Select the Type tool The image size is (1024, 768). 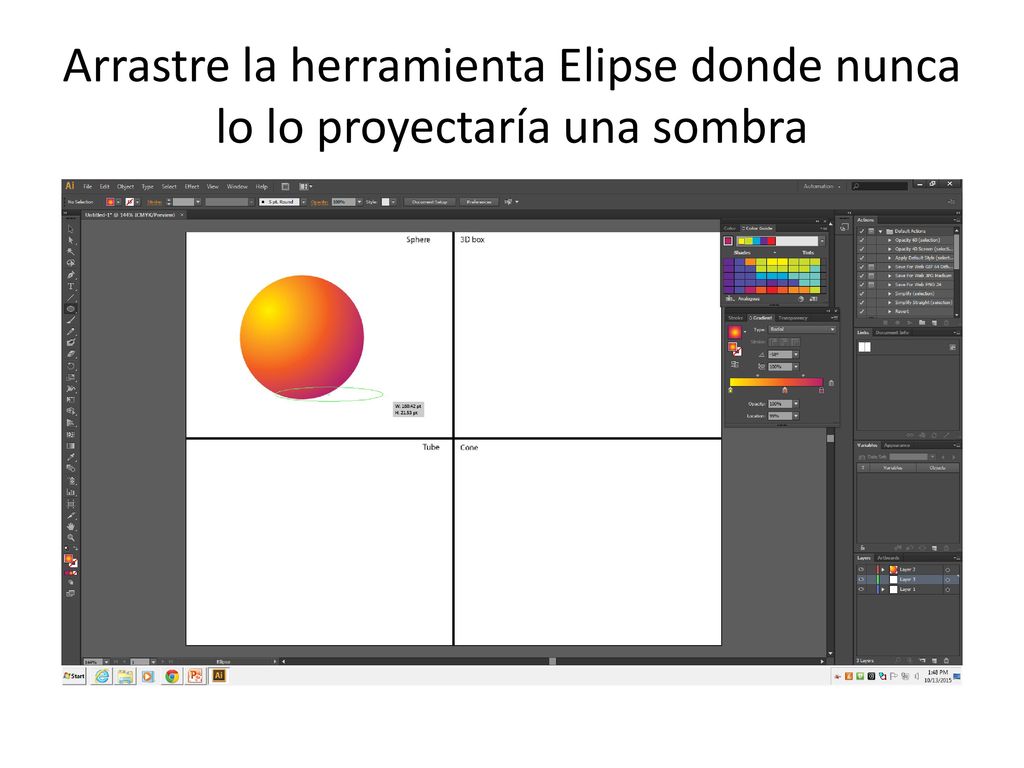71,286
